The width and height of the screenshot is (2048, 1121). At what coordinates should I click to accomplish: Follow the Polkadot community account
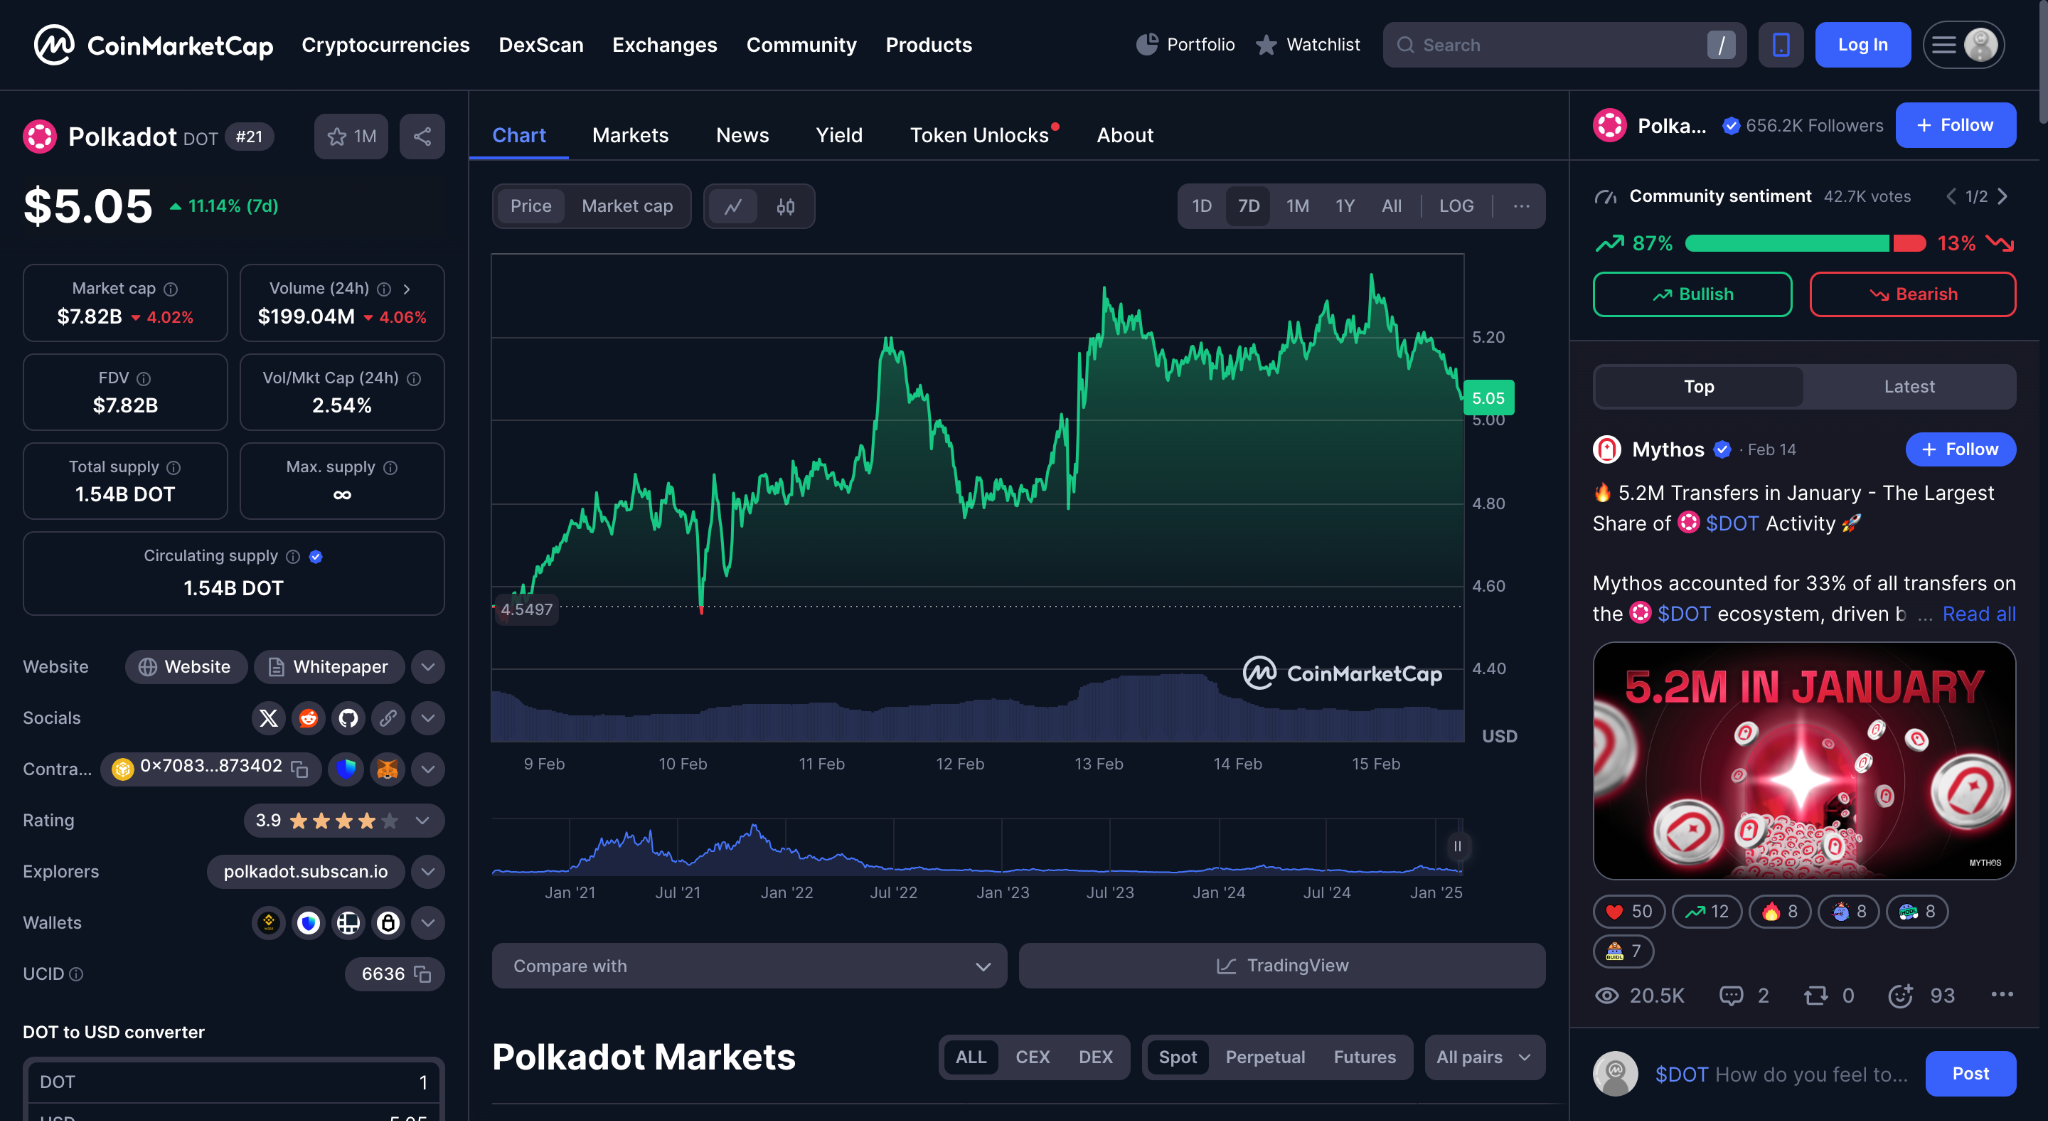pyautogui.click(x=1955, y=125)
